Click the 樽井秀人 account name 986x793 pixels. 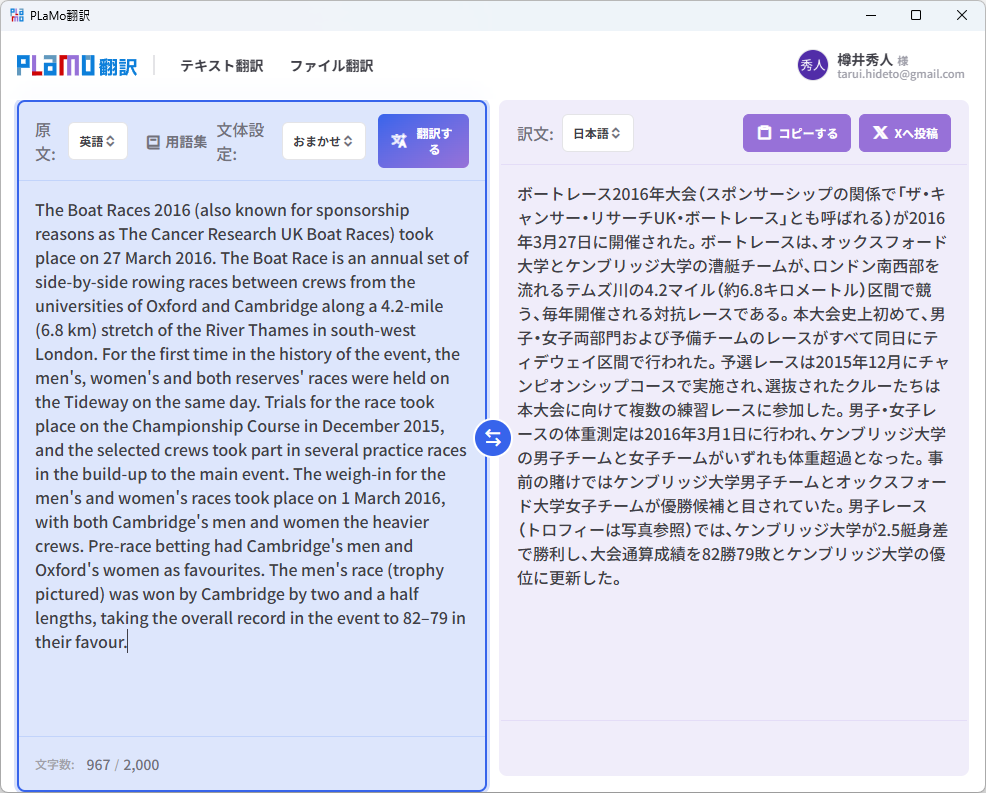(x=866, y=59)
